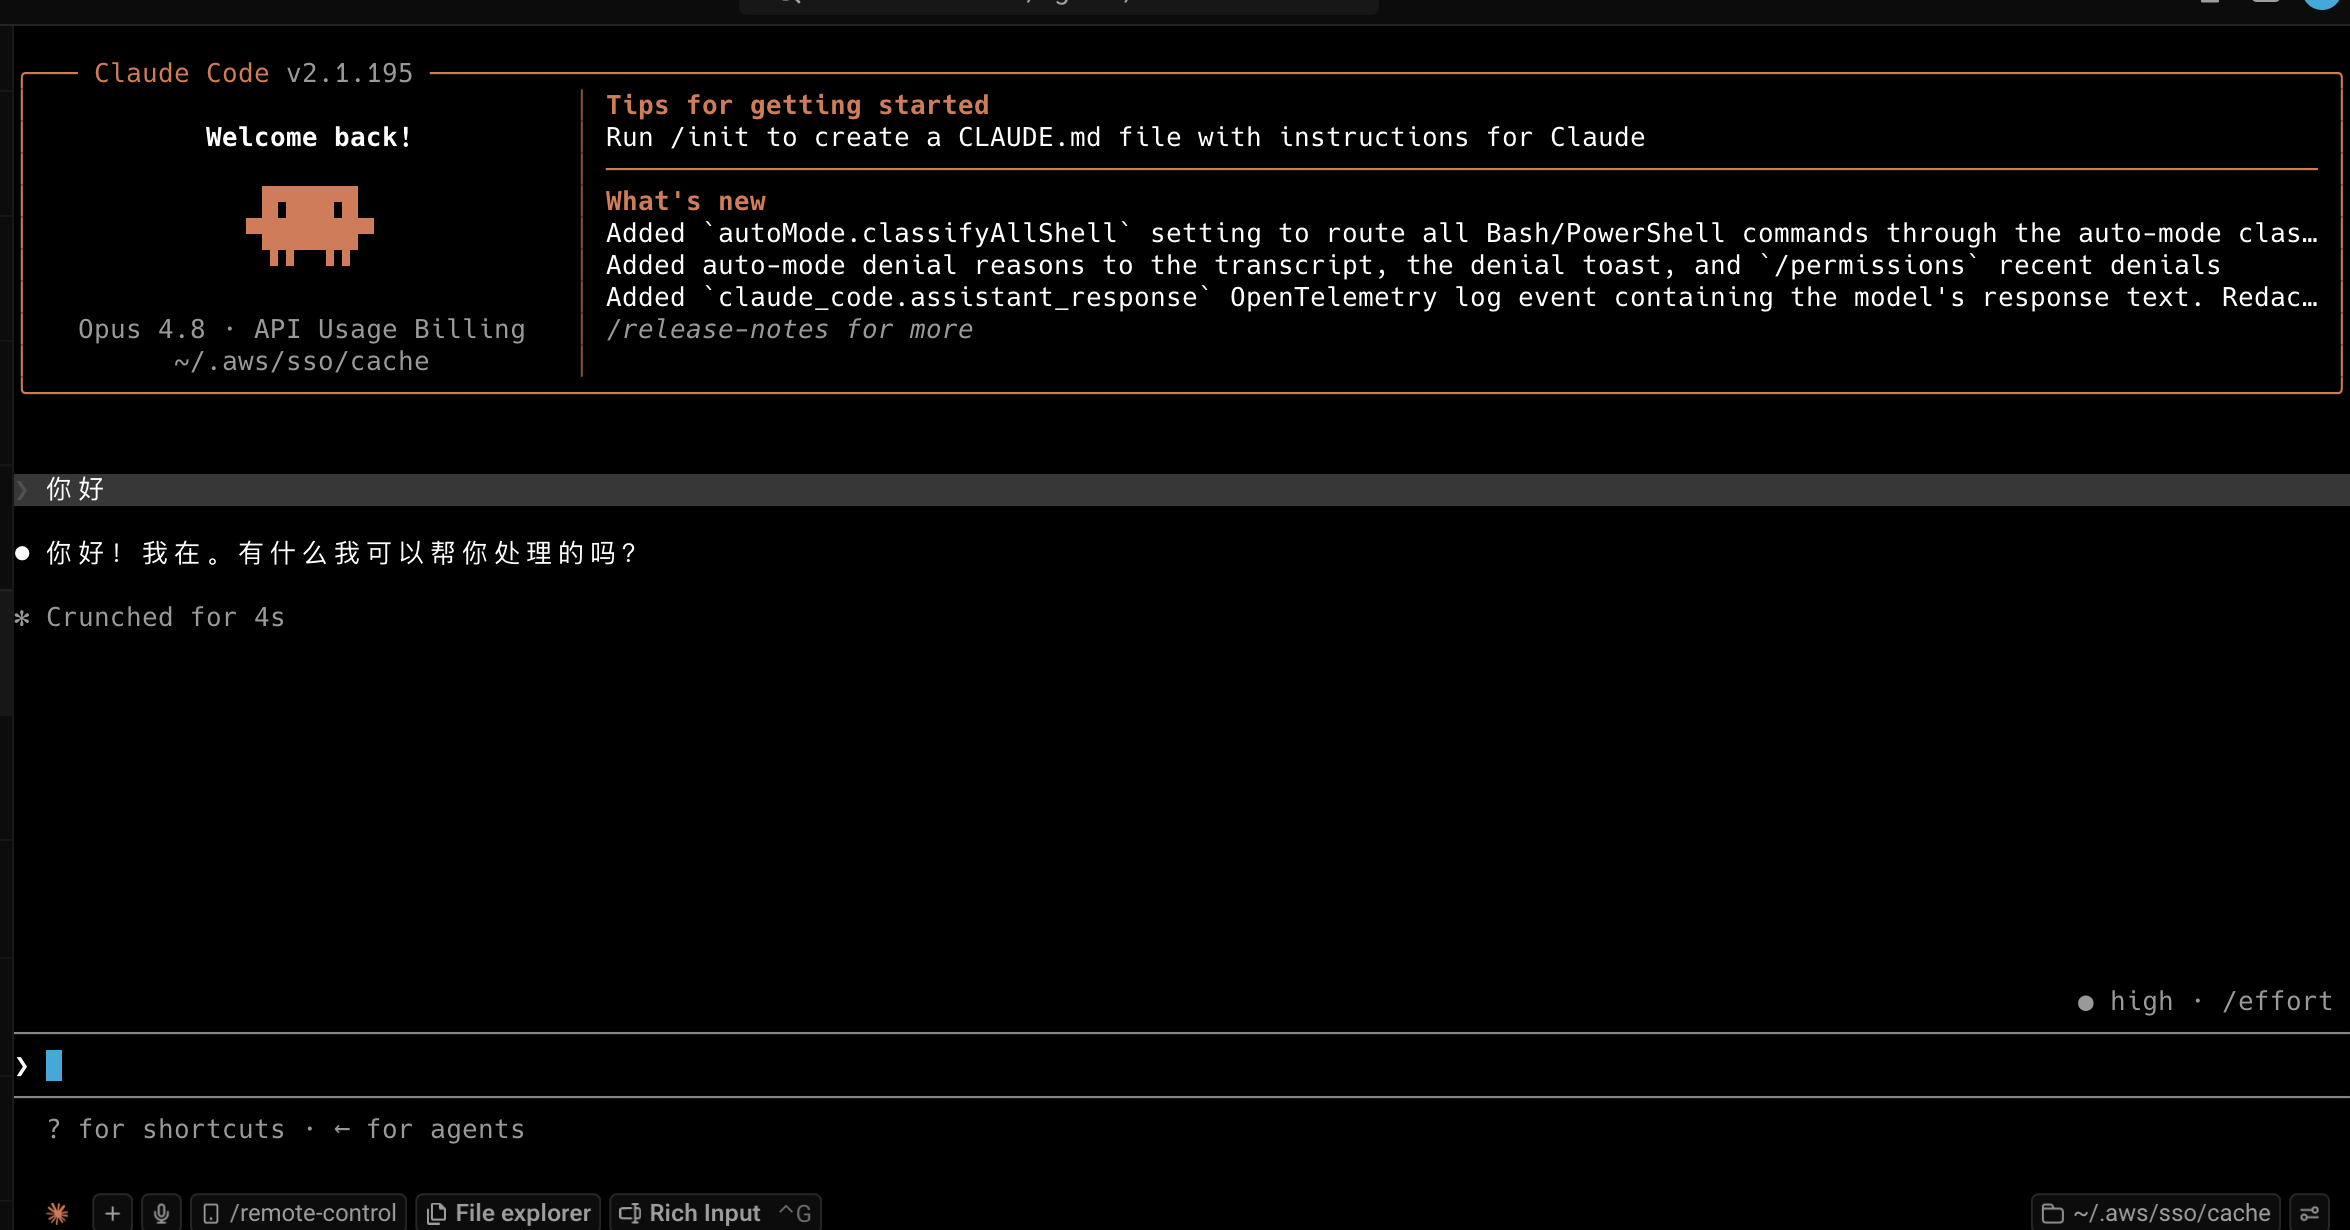
Task: Run the /remote-control command button
Action: coord(299,1213)
